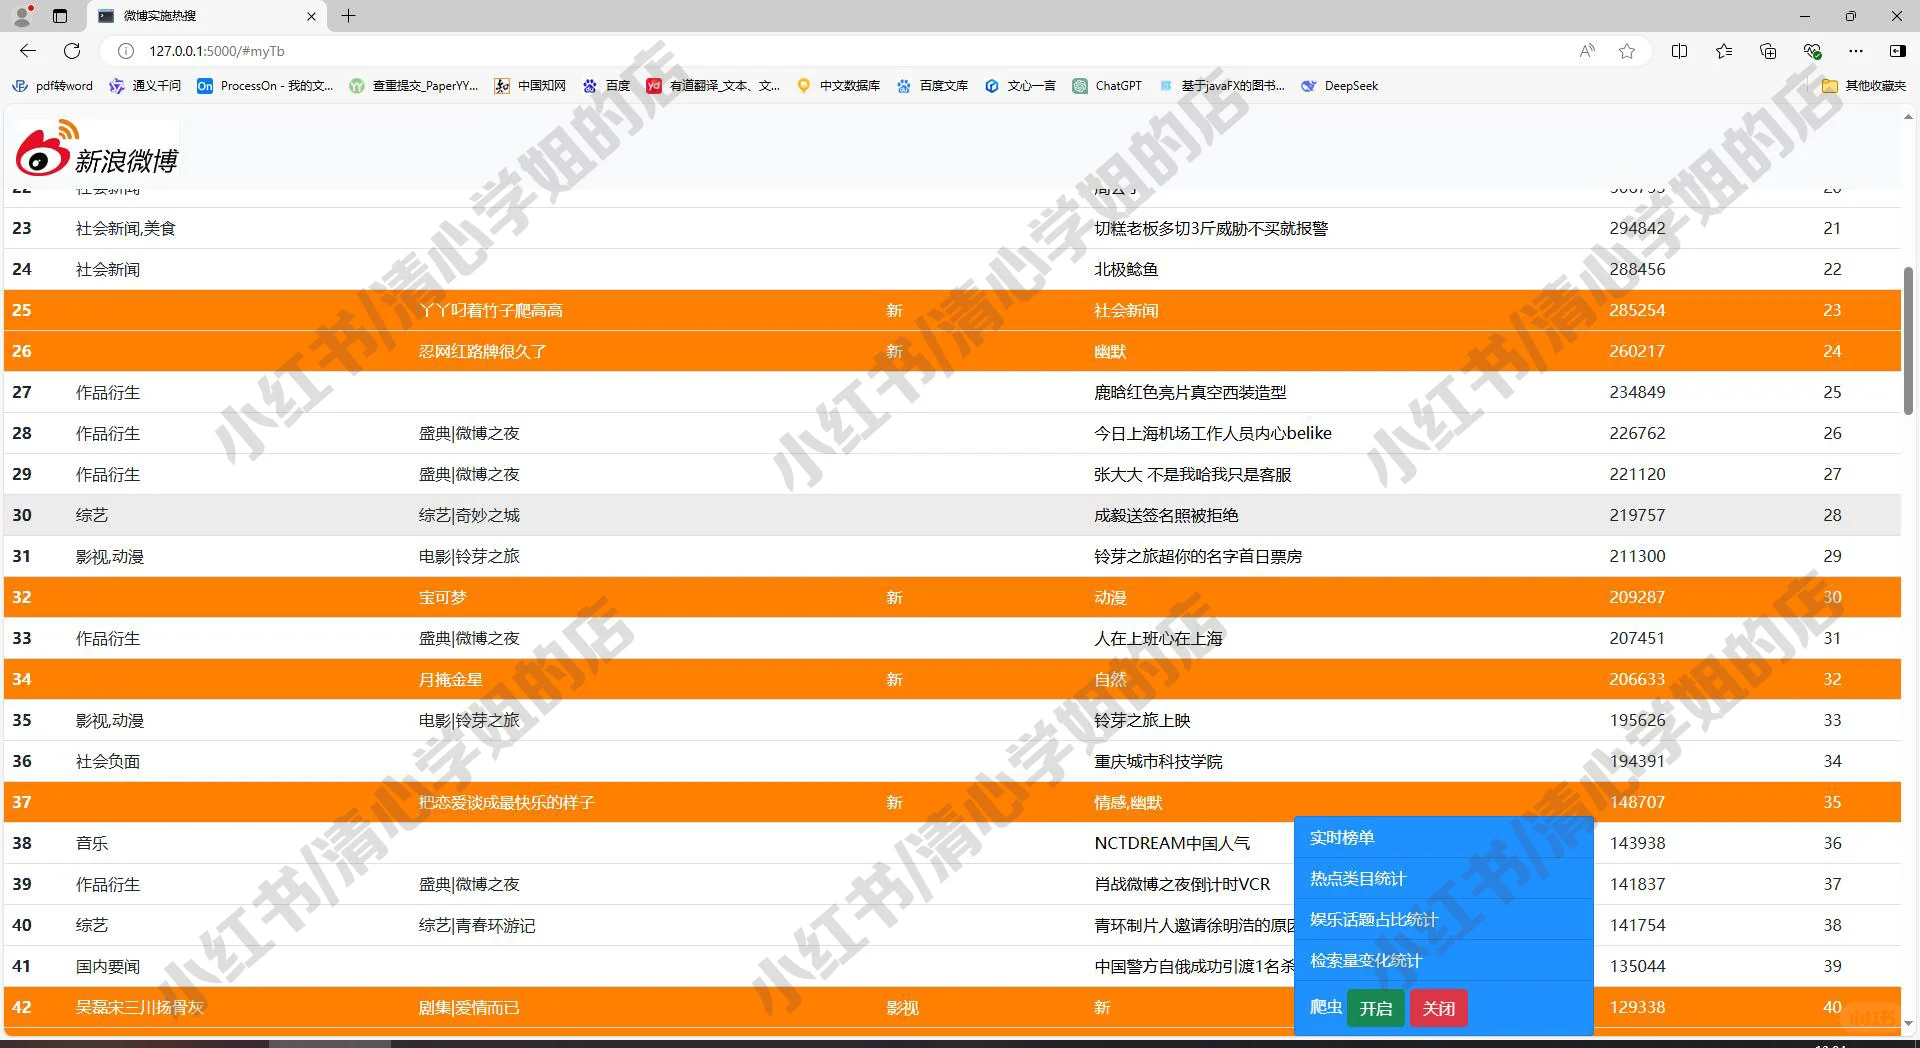Open Split screen from the toolbar

click(x=1680, y=51)
